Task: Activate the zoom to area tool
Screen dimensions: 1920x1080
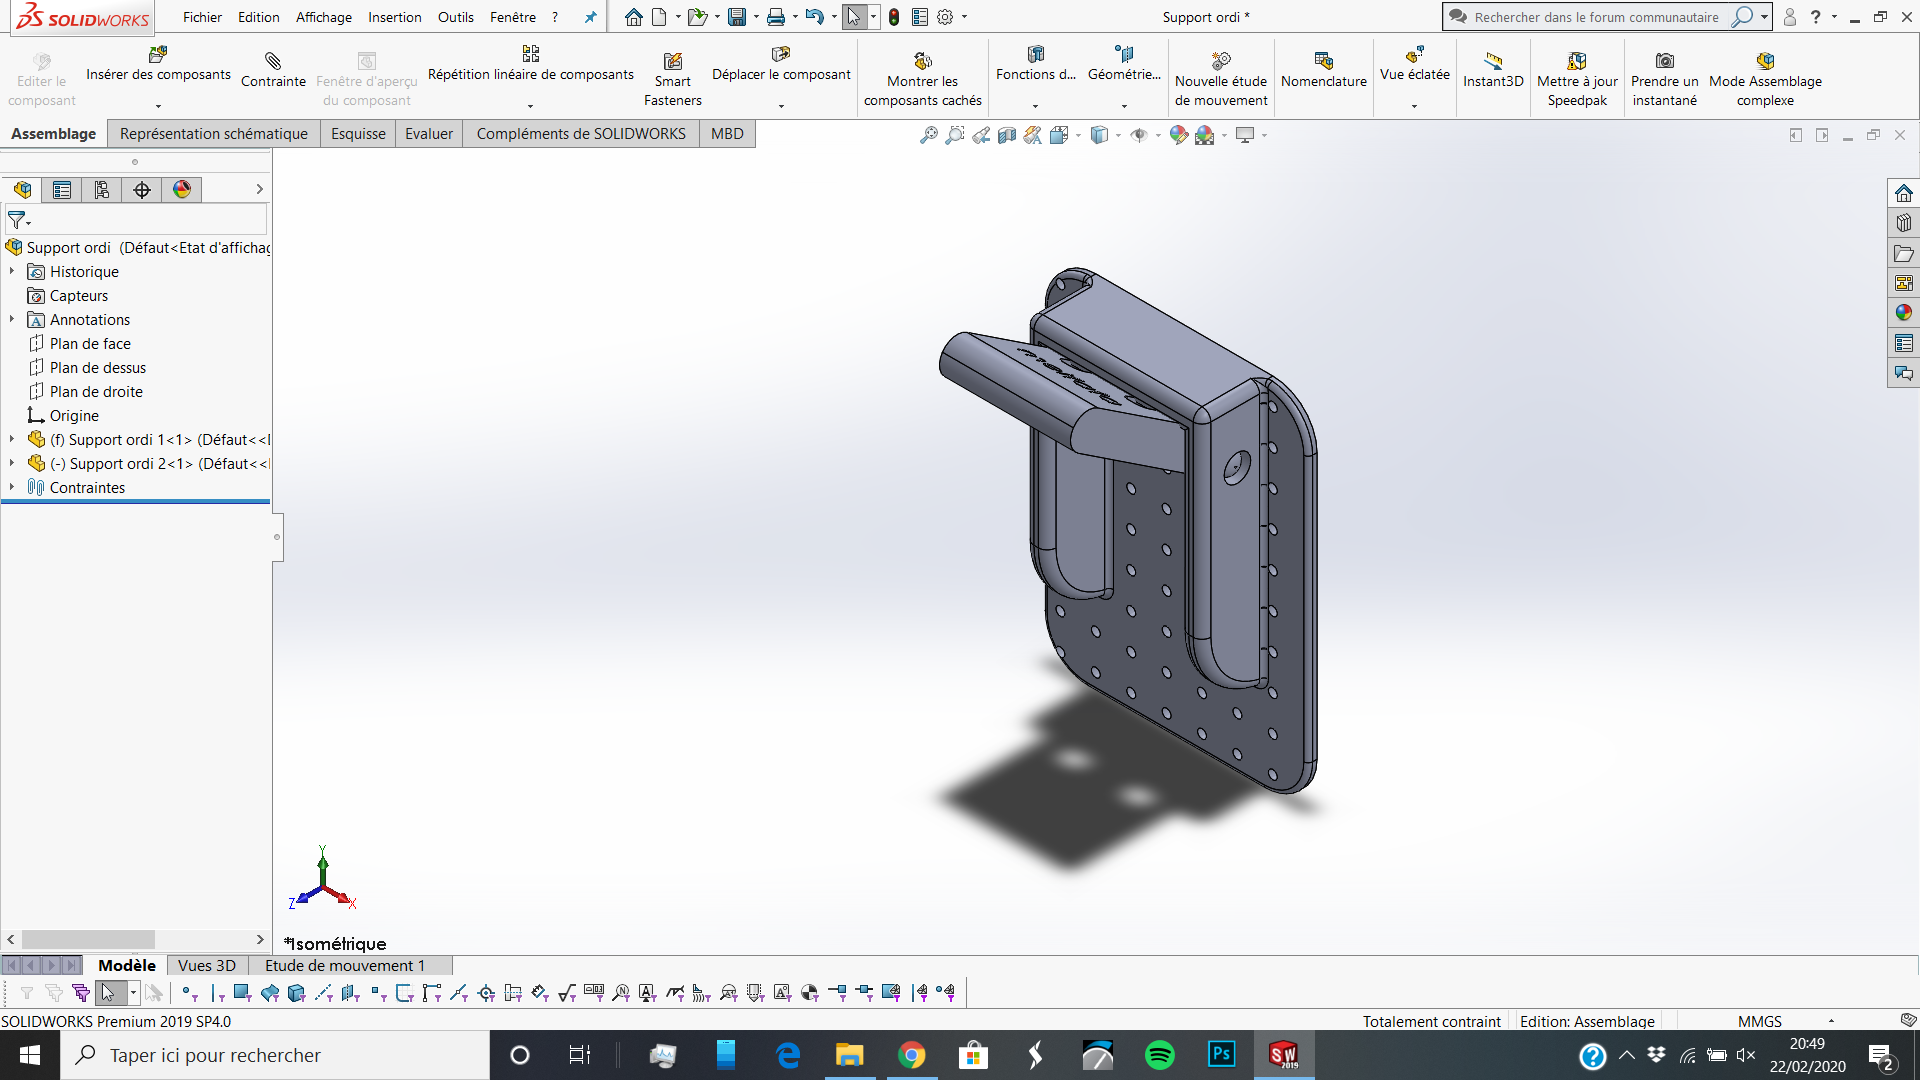Action: pos(955,135)
